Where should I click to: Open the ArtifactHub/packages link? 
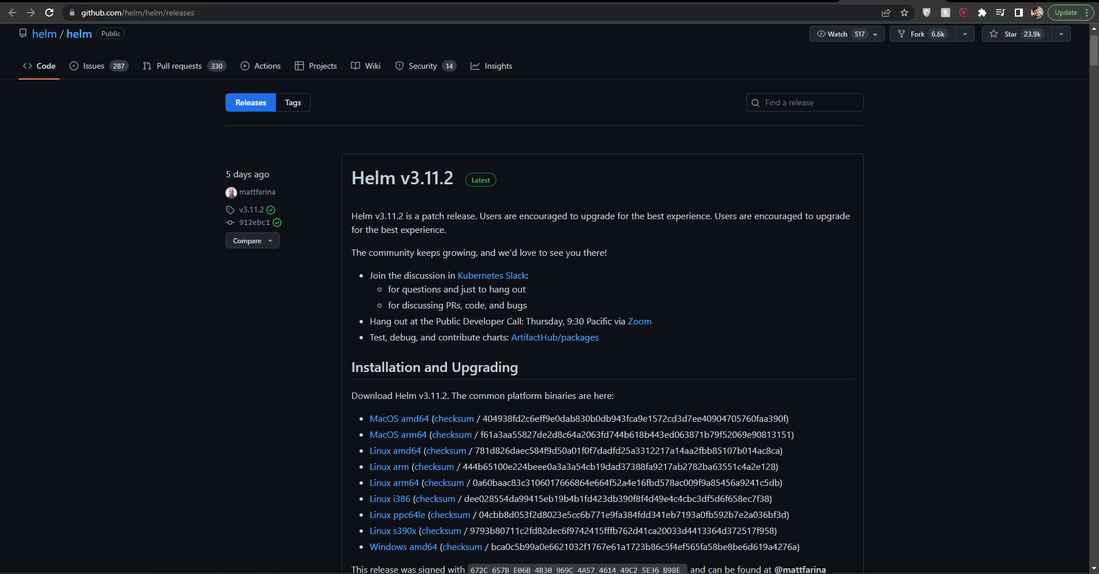coord(554,337)
